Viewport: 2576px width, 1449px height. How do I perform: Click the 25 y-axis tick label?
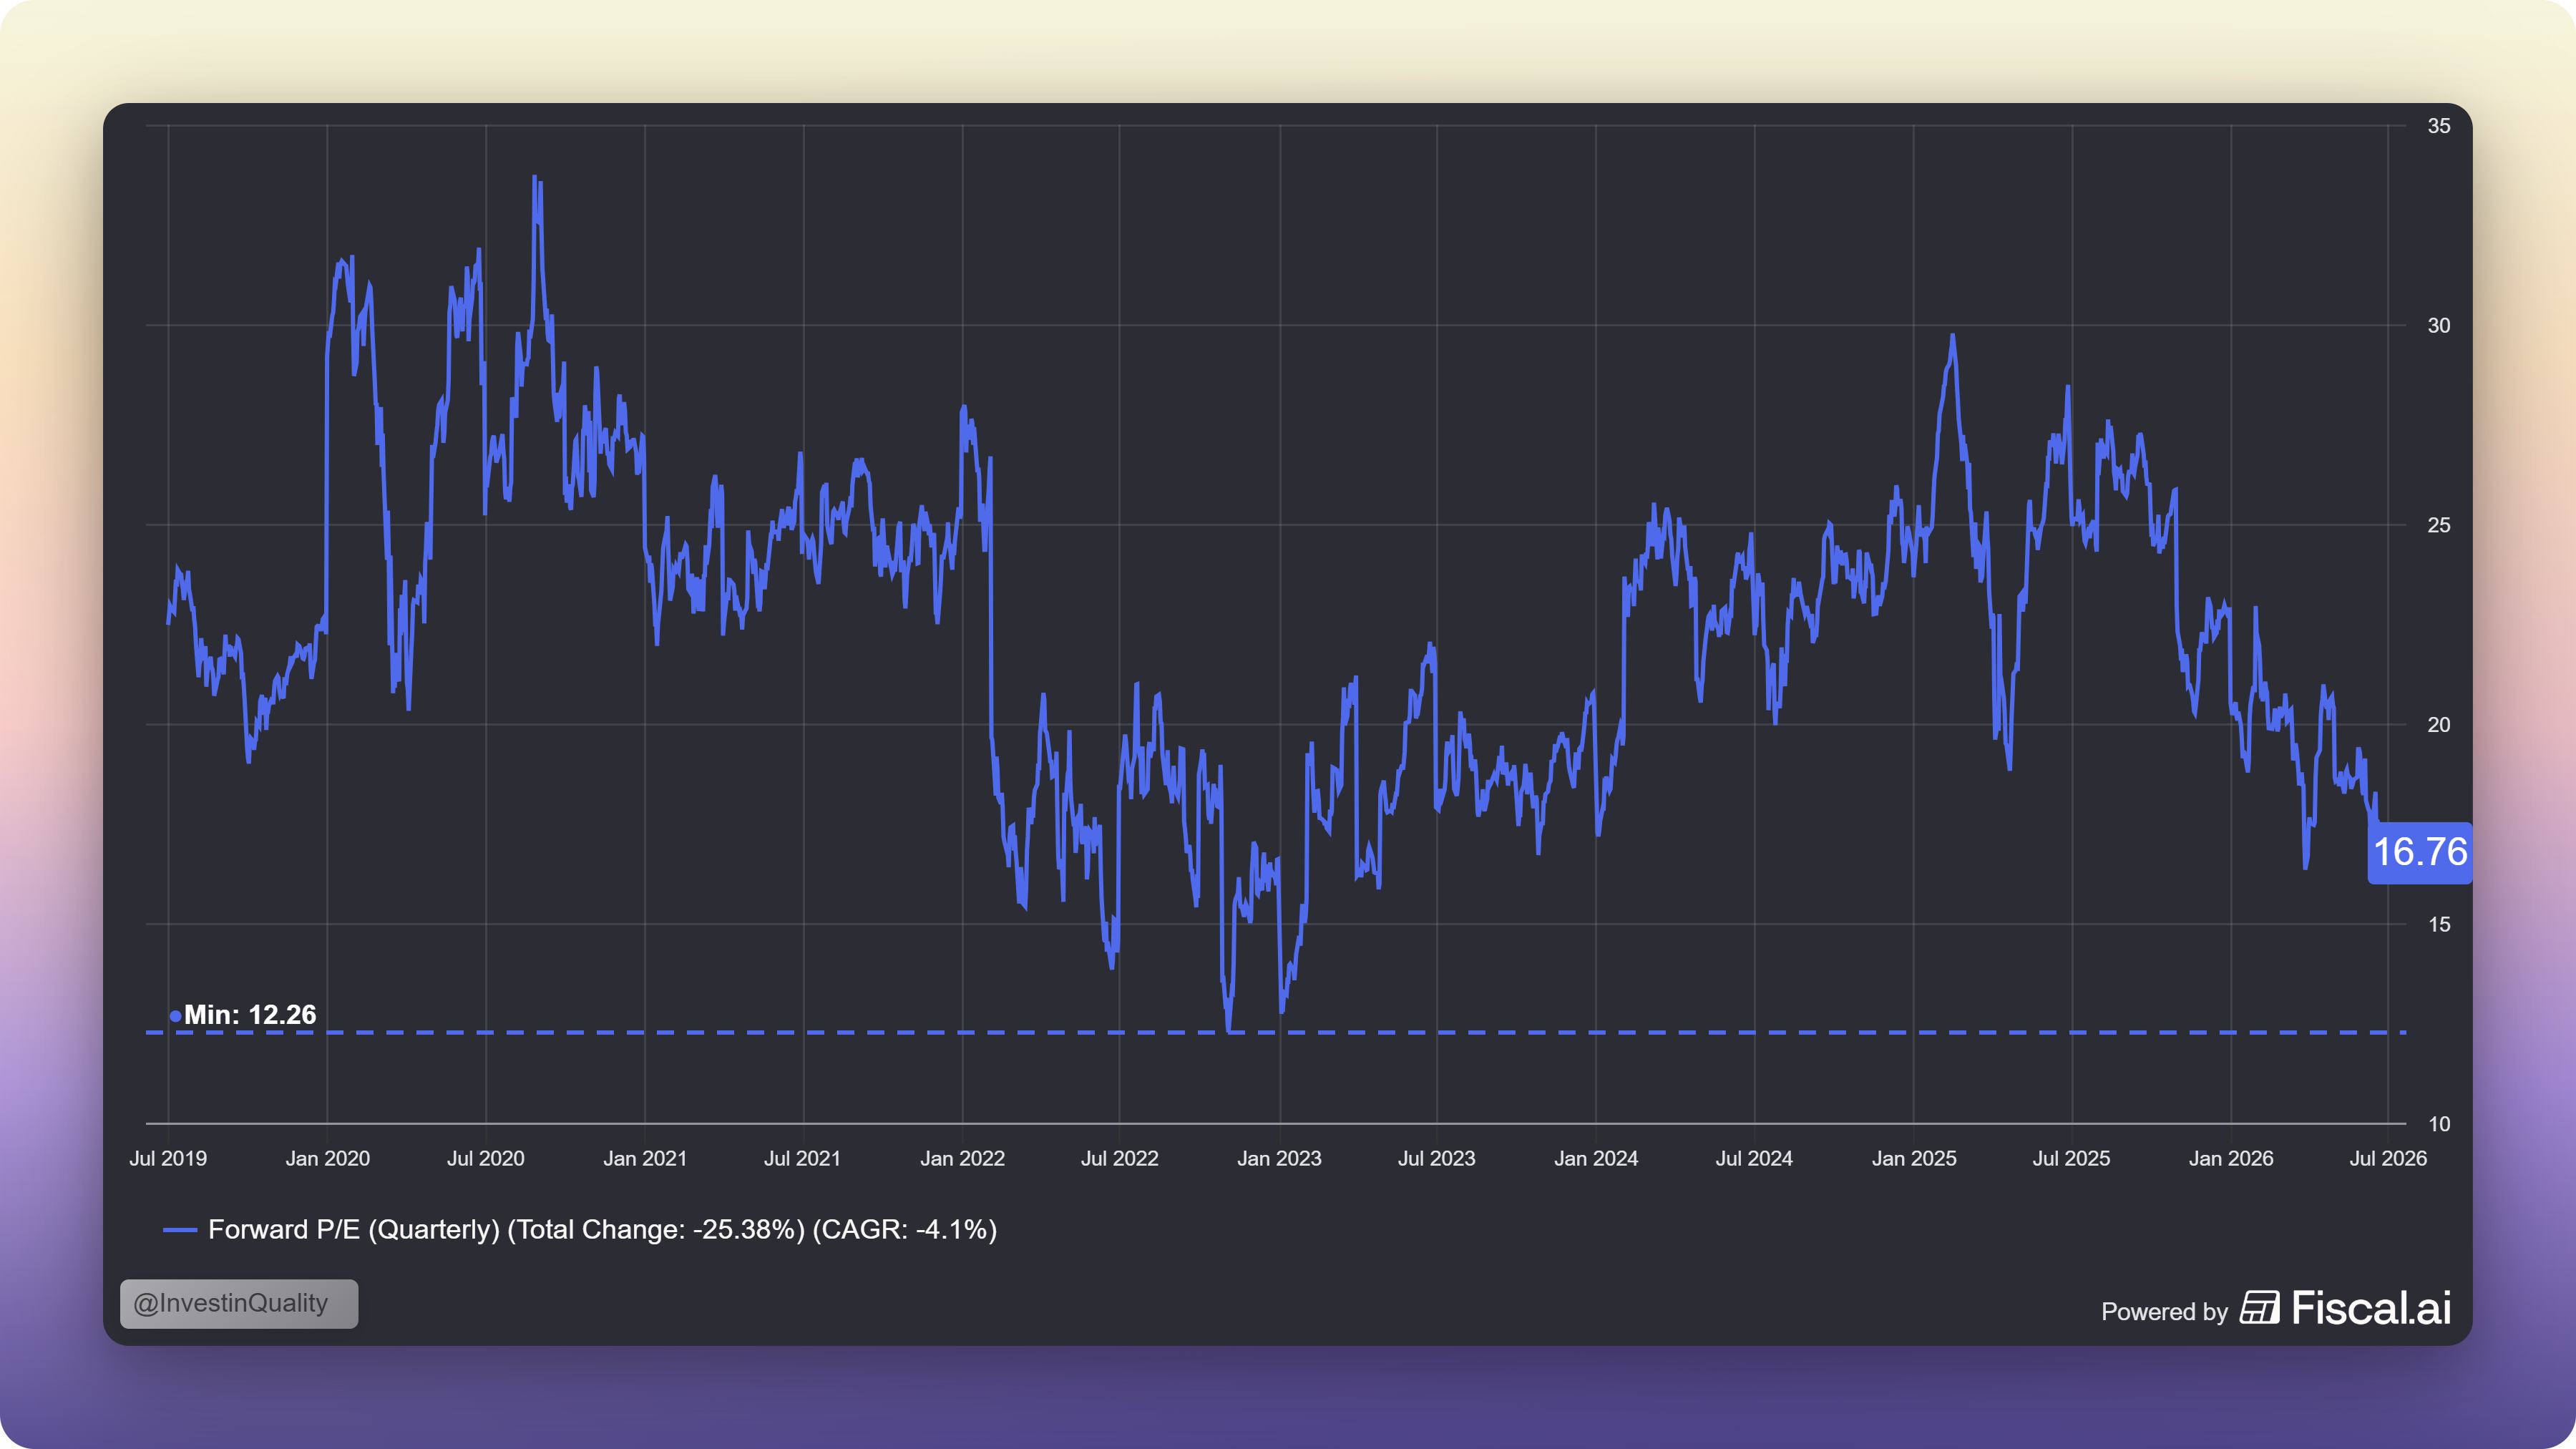coord(2439,525)
